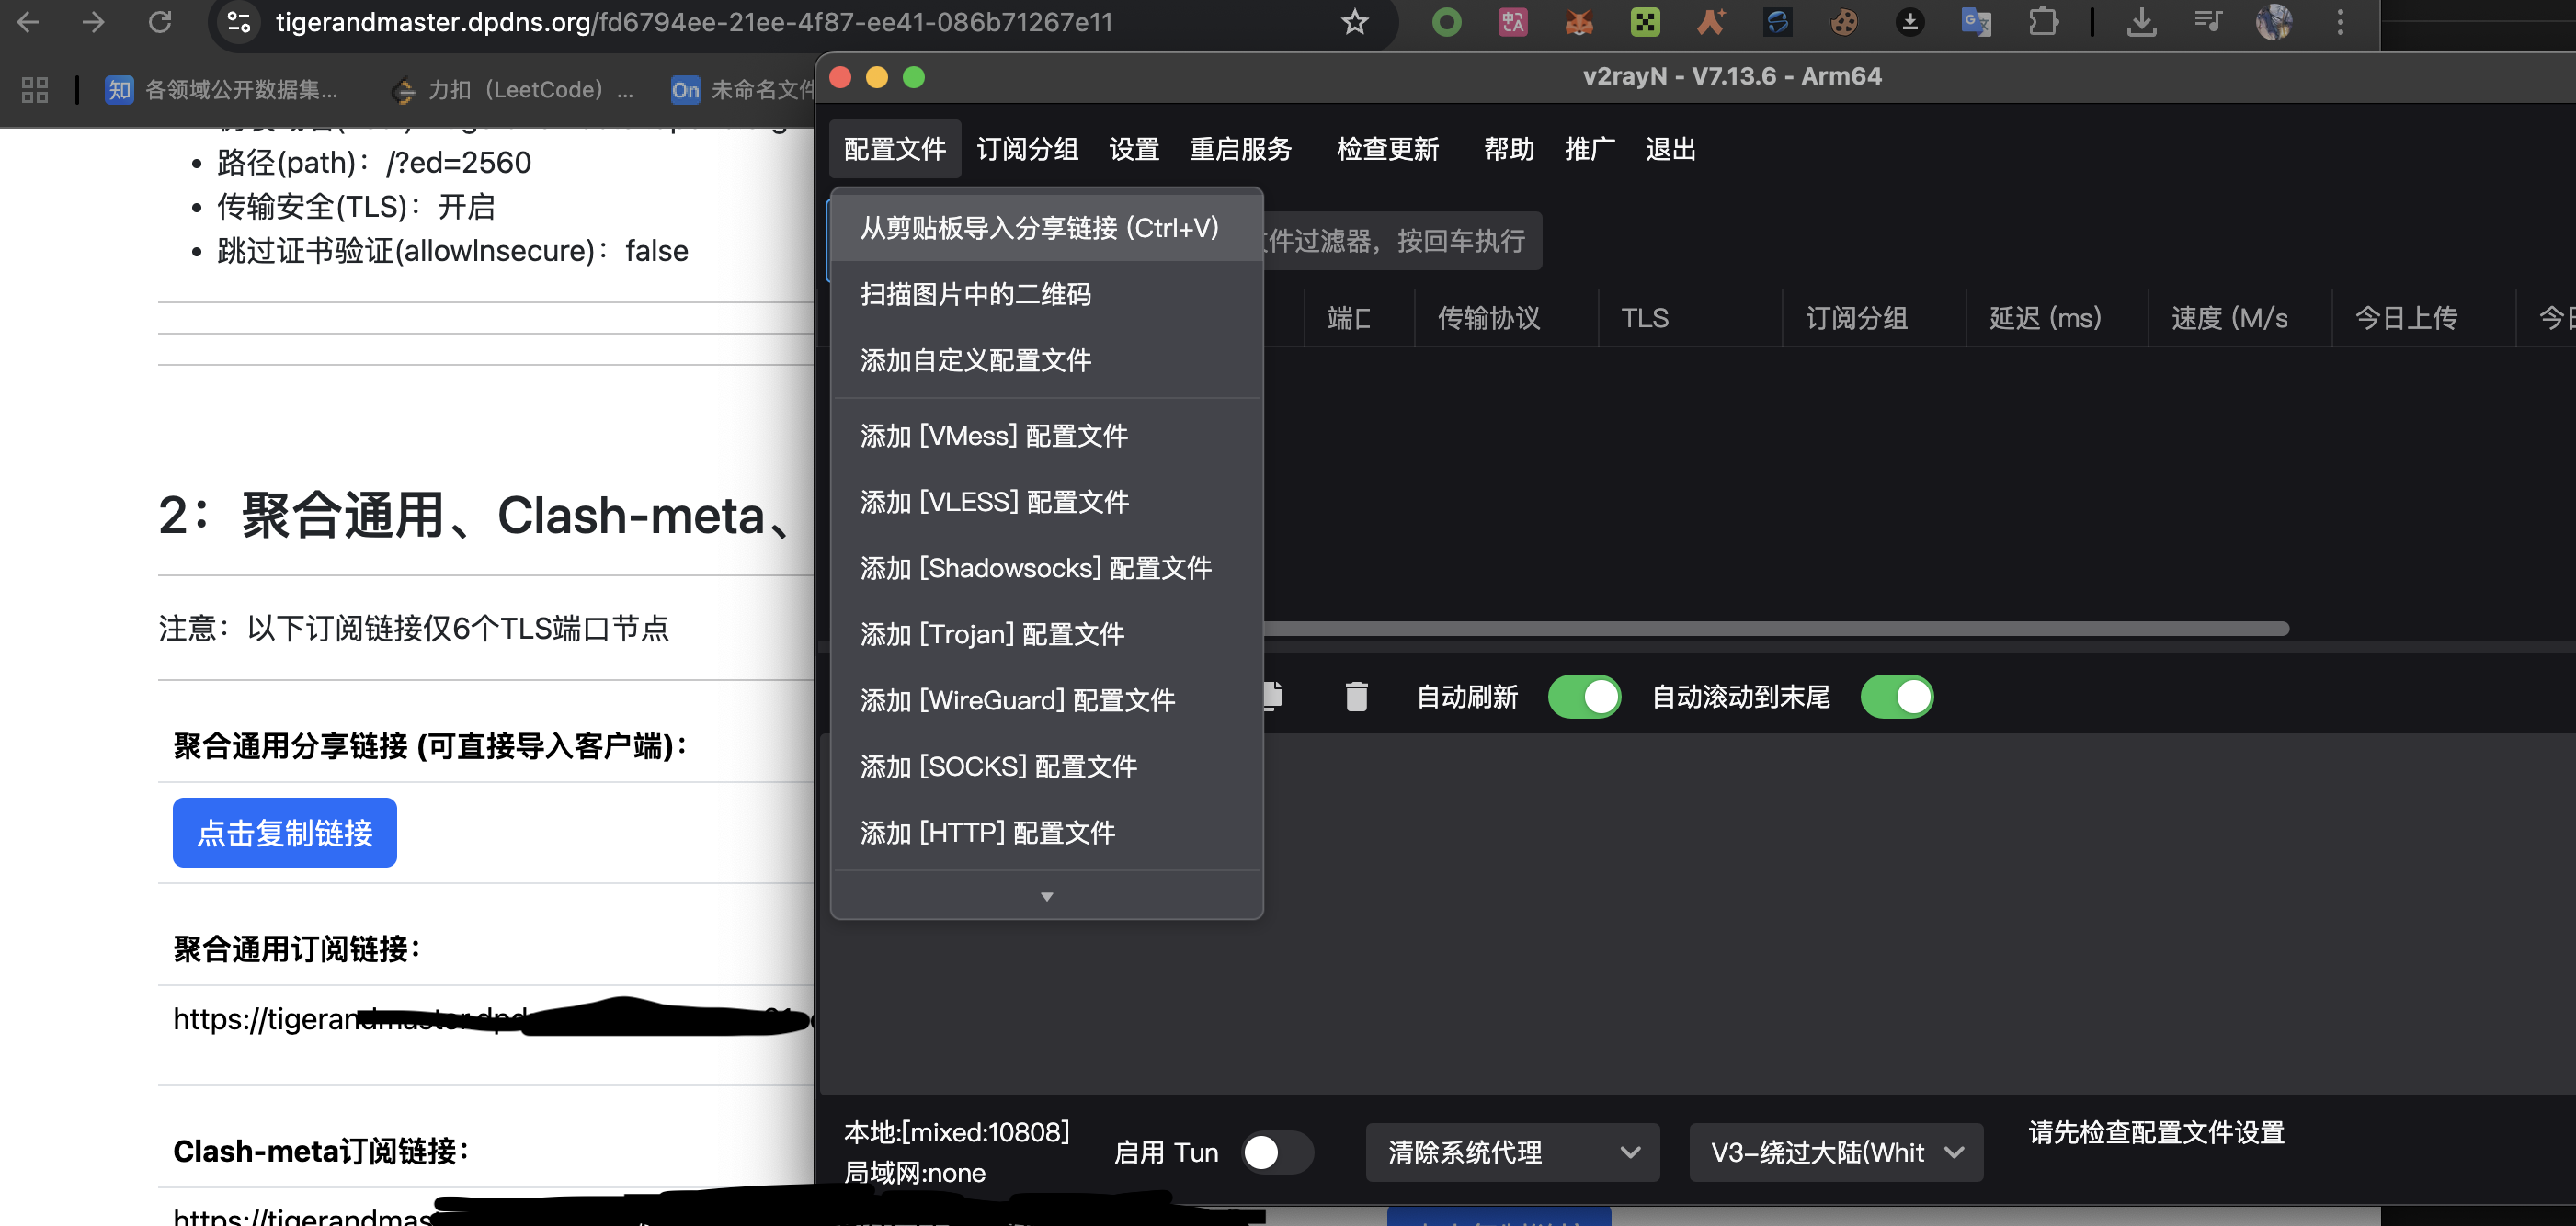Image resolution: width=2576 pixels, height=1226 pixels.
Task: Reload the browser page
Action: click(x=160, y=22)
